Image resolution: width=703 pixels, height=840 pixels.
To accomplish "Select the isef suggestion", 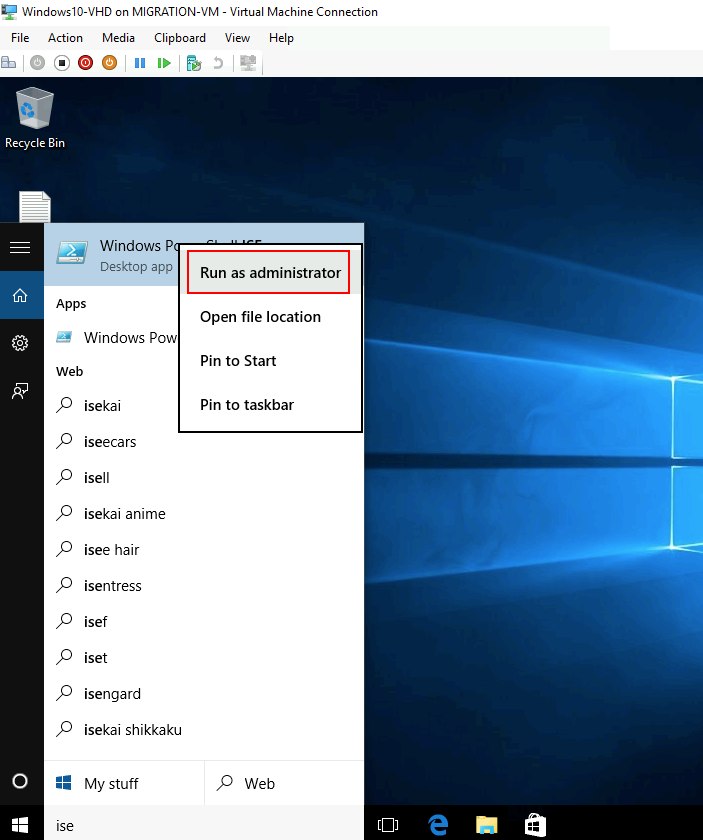I will pos(204,621).
